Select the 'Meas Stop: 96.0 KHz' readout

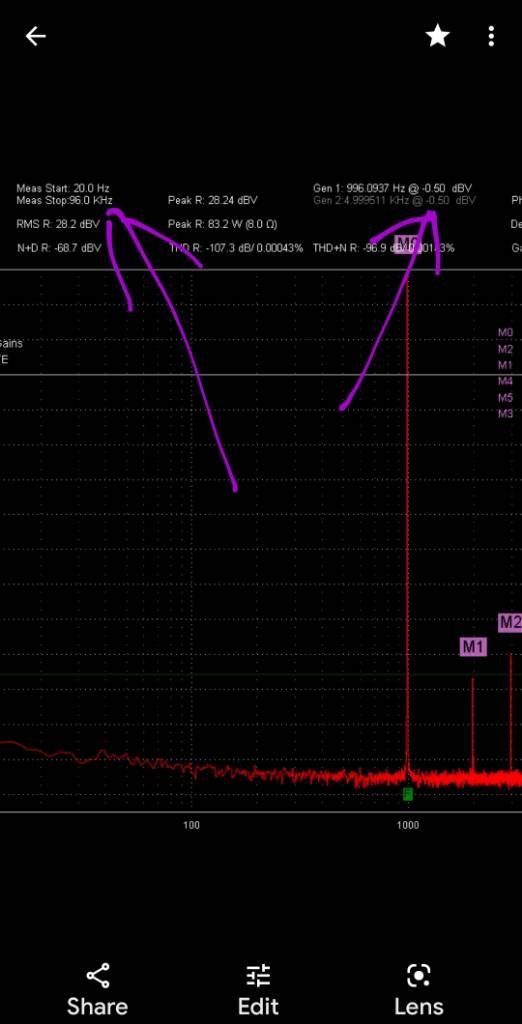64,200
